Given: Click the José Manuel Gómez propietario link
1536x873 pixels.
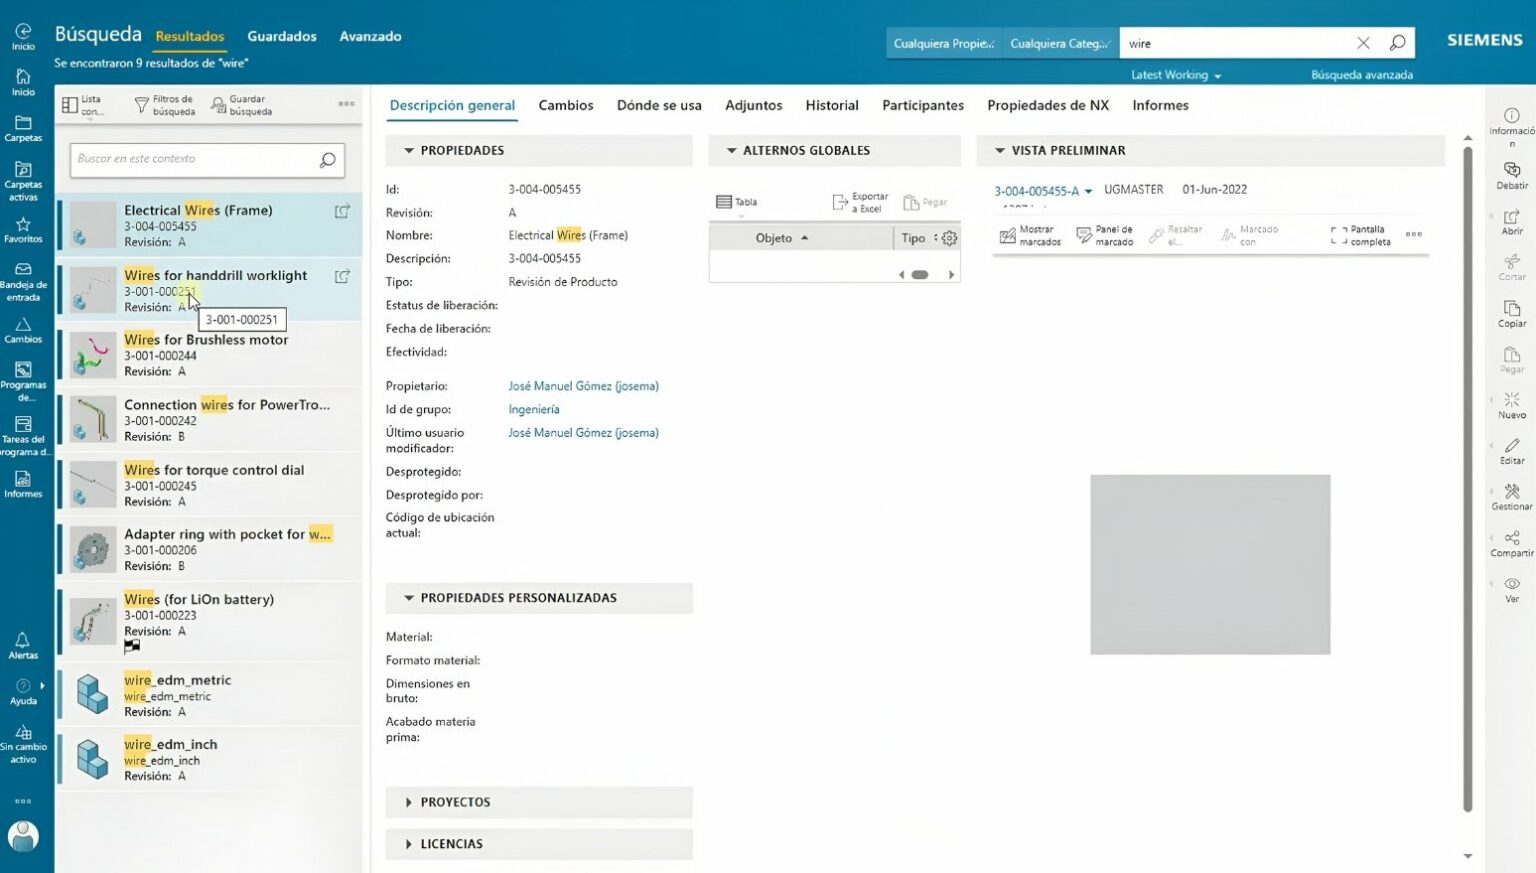Looking at the screenshot, I should (x=583, y=385).
